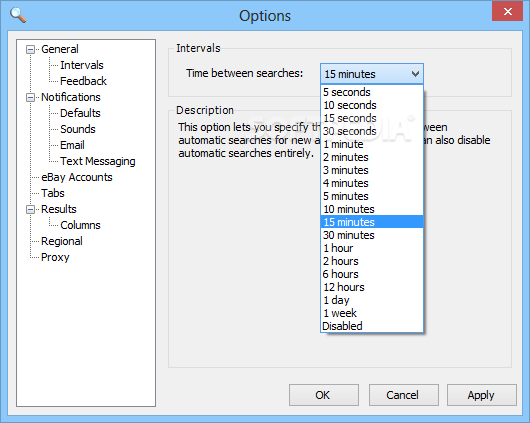The width and height of the screenshot is (530, 423).
Task: Collapse the General tree node
Action: click(x=30, y=50)
